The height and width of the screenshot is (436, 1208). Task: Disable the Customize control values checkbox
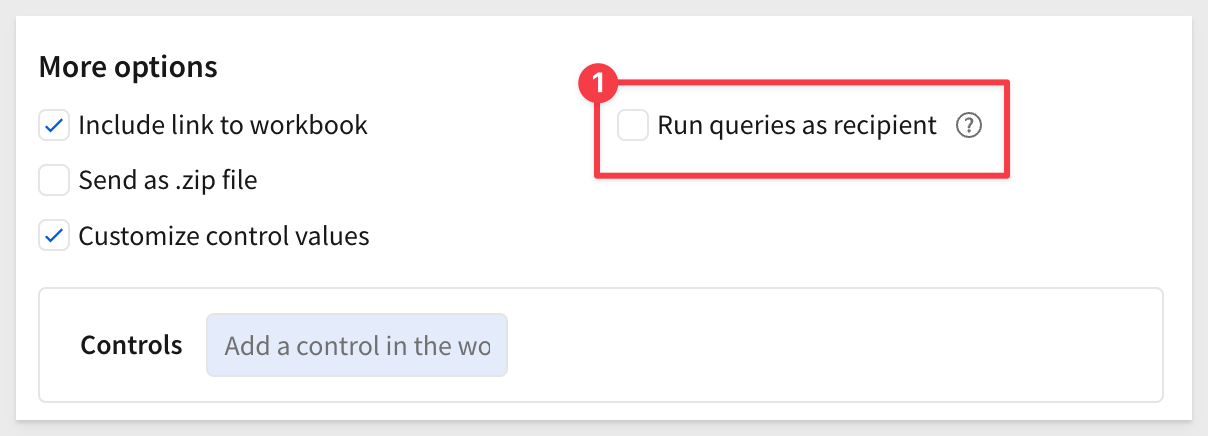pyautogui.click(x=54, y=236)
